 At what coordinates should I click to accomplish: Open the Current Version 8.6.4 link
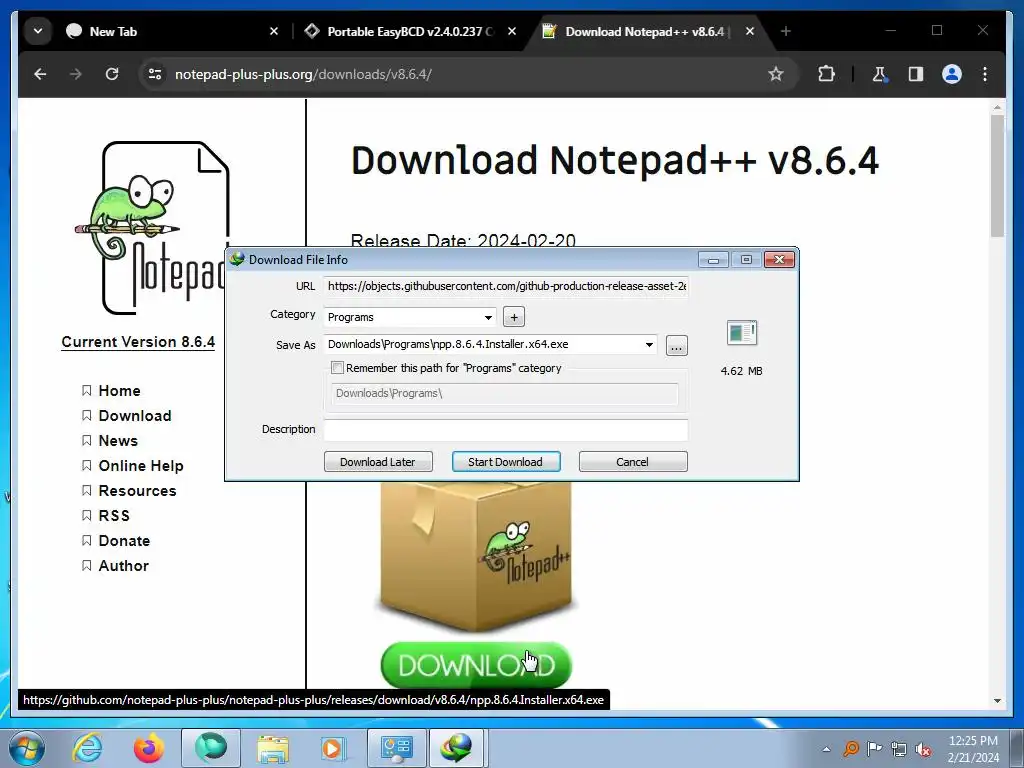point(138,342)
